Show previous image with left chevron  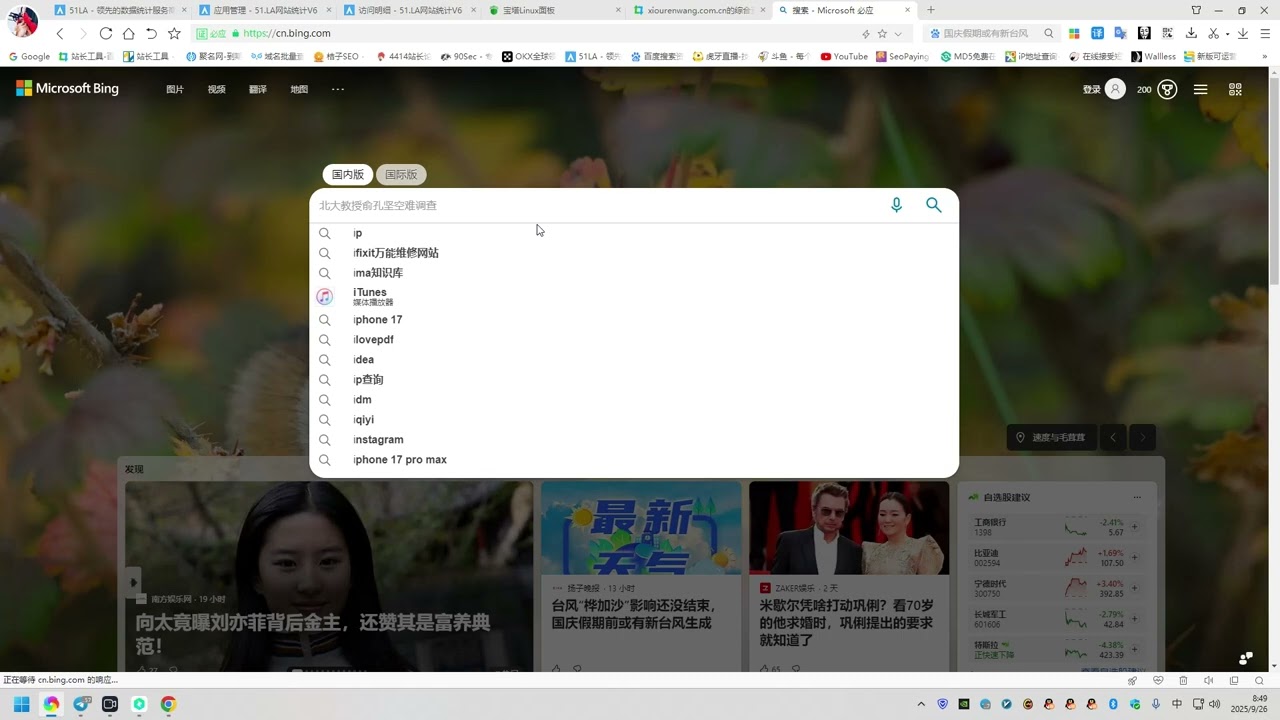[x=1113, y=437]
